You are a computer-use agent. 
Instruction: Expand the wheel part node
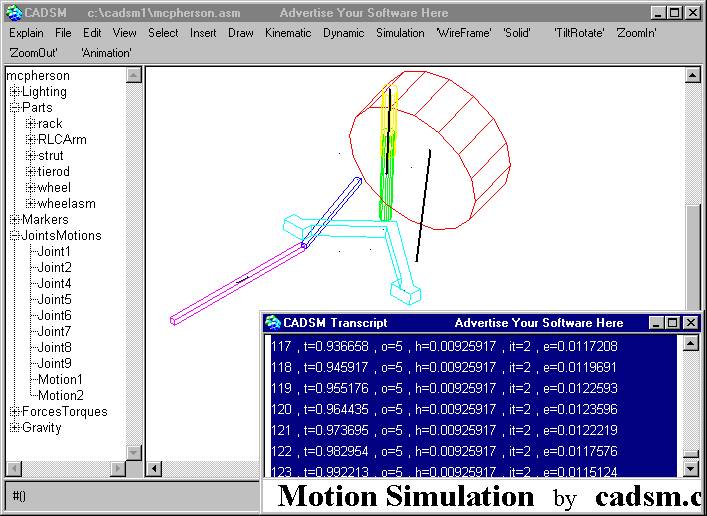point(31,188)
